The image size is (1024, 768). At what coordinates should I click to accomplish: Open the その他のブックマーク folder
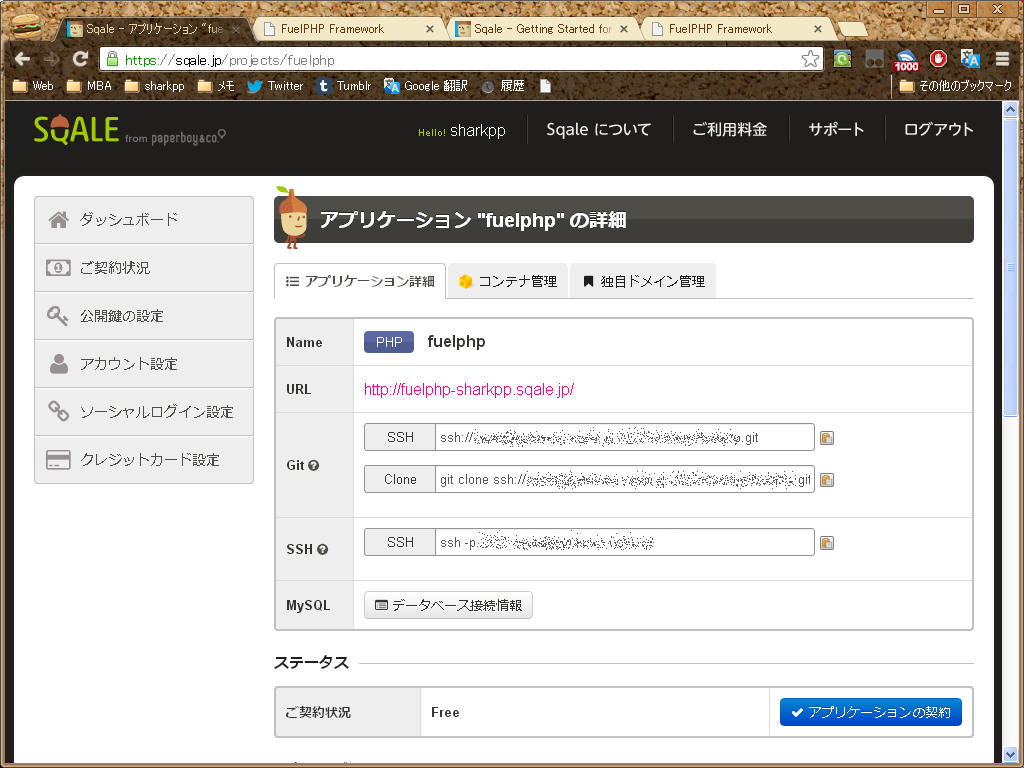(955, 86)
